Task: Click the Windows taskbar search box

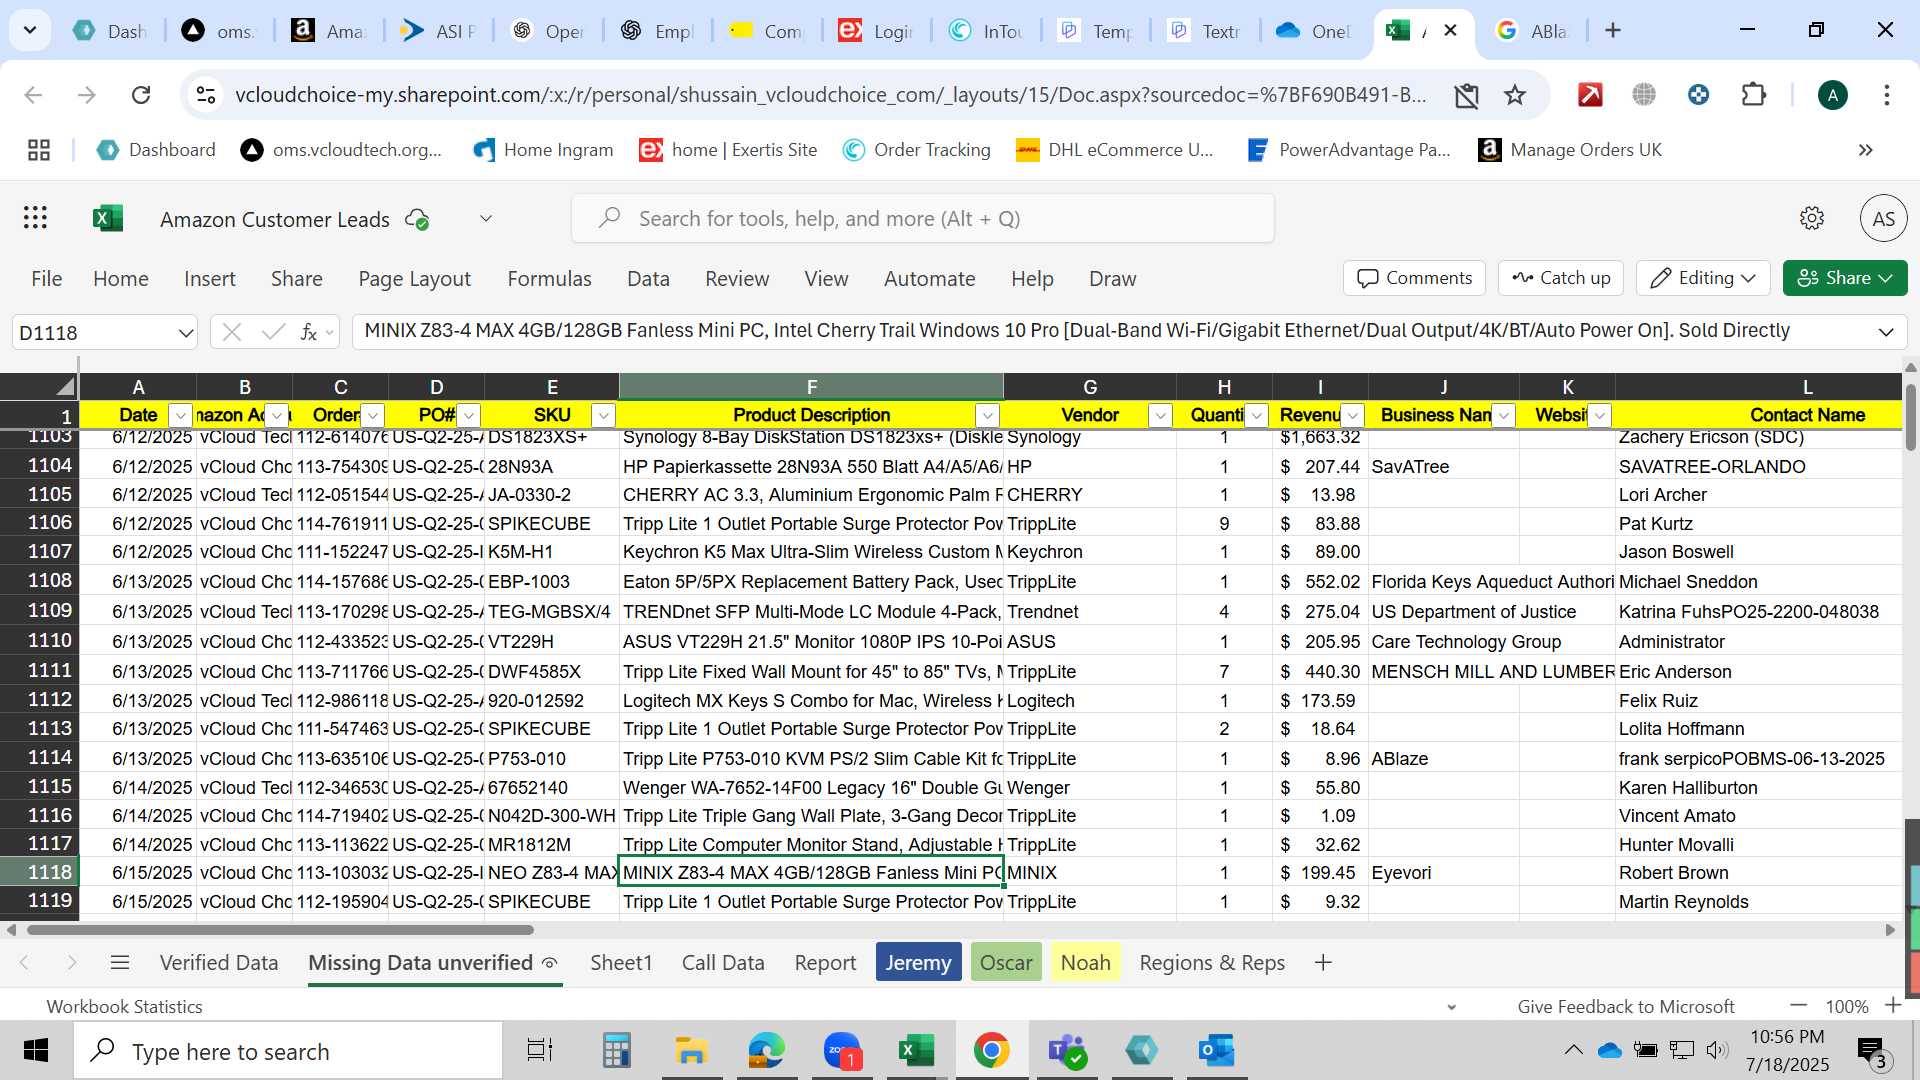Action: pos(288,1051)
